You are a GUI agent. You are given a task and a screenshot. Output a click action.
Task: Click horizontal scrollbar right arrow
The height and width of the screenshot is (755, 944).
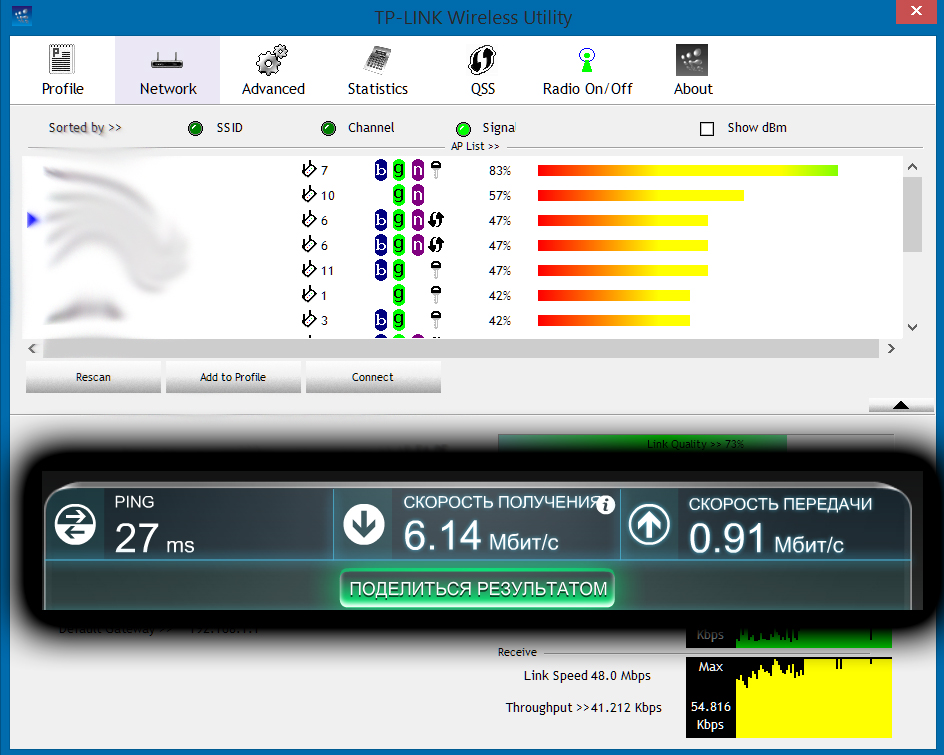pyautogui.click(x=891, y=348)
